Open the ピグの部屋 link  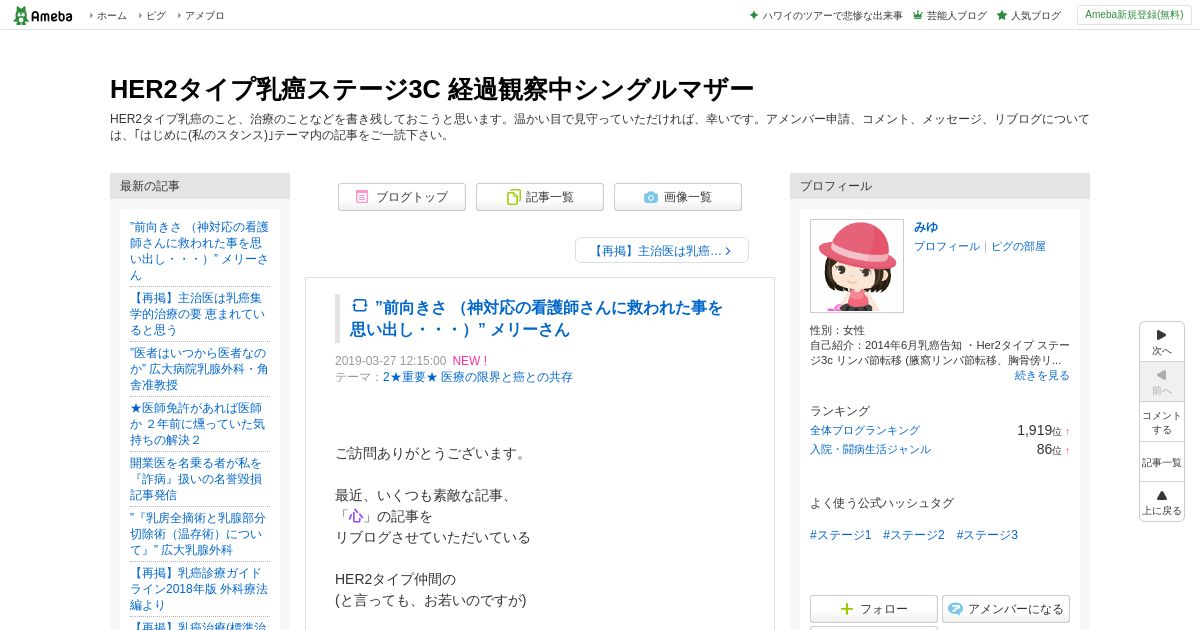tap(1018, 246)
